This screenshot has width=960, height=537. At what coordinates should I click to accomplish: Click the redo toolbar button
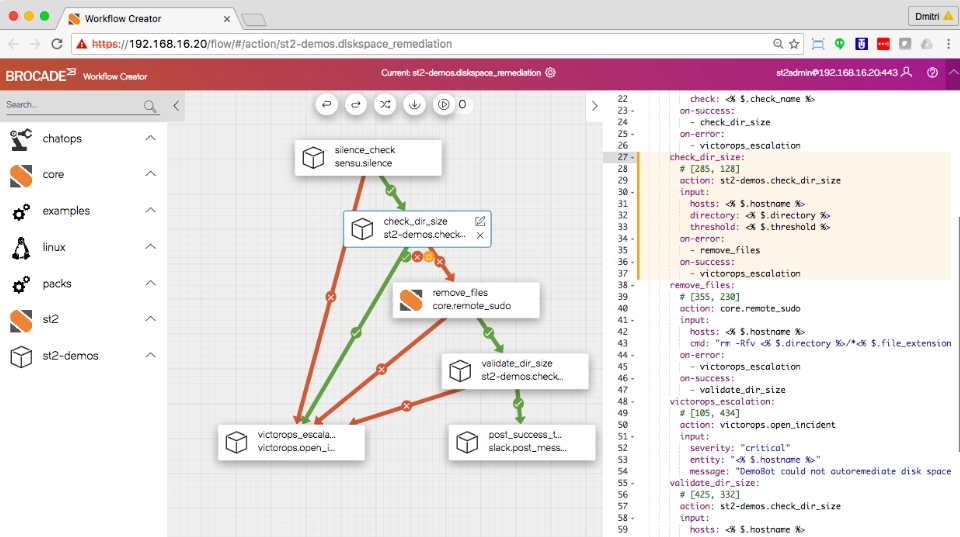pyautogui.click(x=356, y=105)
